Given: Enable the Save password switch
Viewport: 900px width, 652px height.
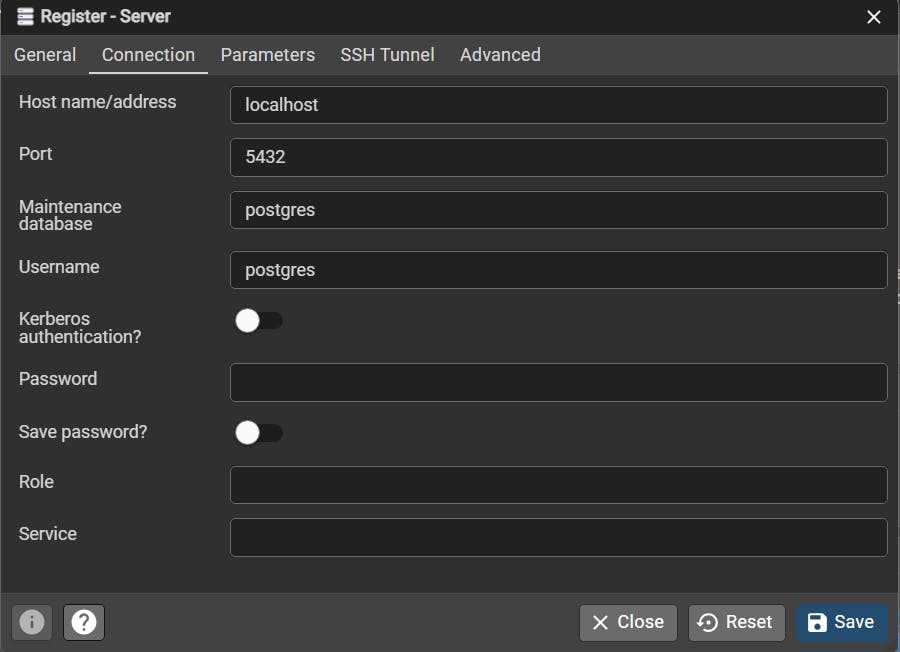Looking at the screenshot, I should point(258,433).
